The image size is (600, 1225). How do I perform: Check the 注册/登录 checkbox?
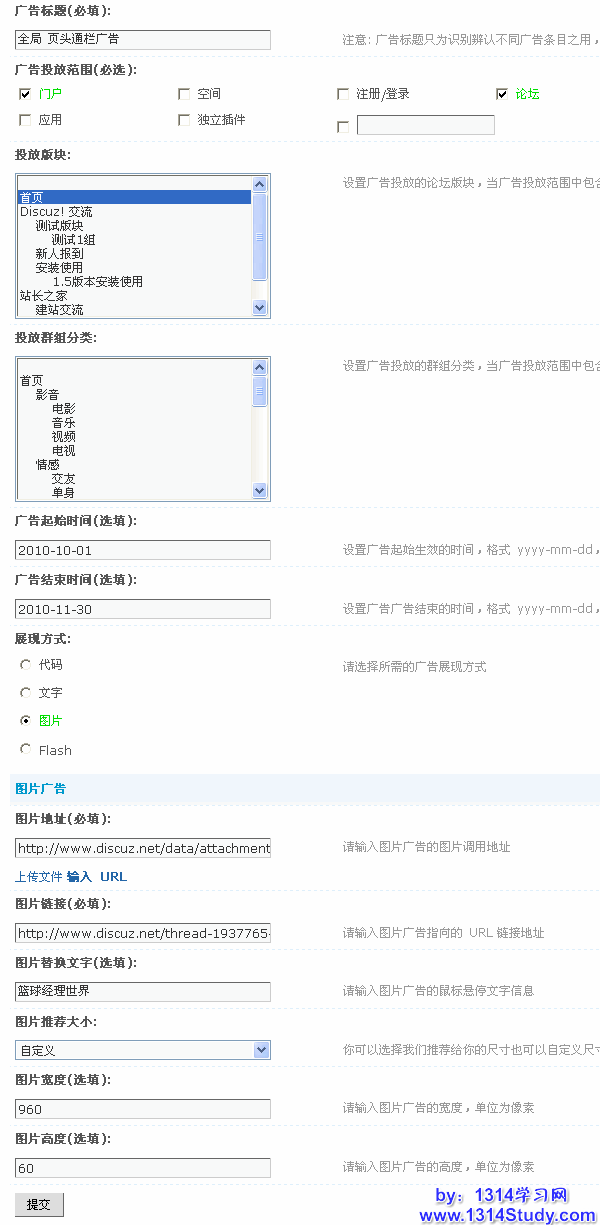coord(343,94)
